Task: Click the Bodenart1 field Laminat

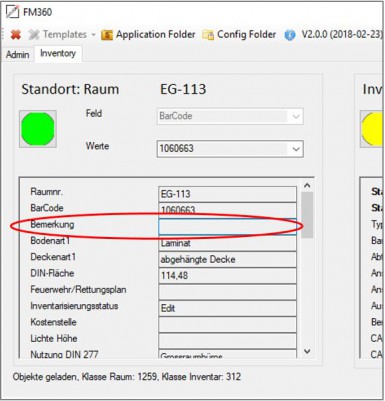Action: point(227,243)
